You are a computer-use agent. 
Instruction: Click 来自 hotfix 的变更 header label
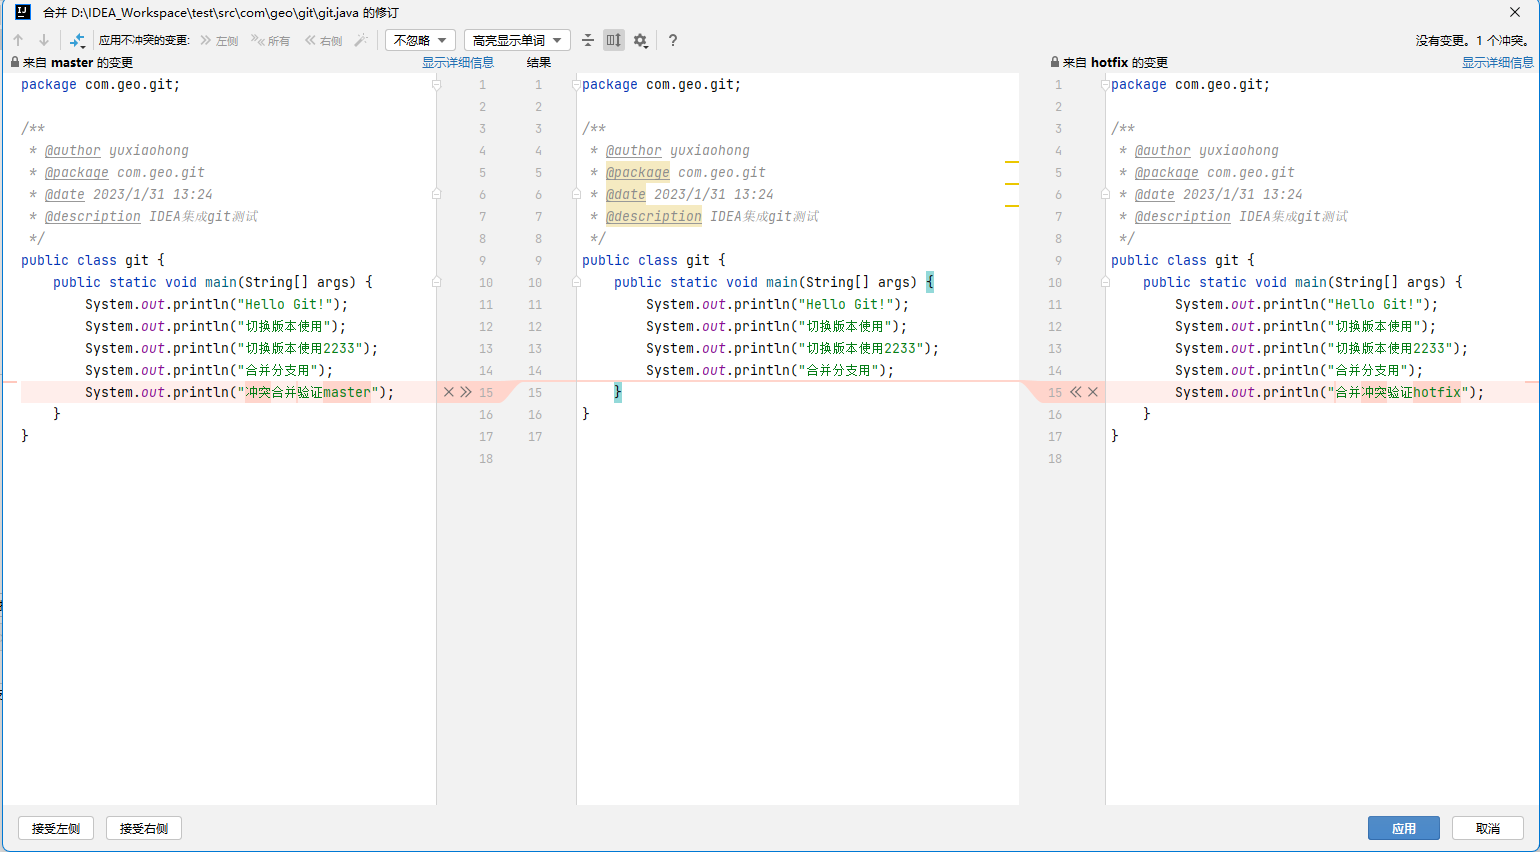click(1115, 62)
